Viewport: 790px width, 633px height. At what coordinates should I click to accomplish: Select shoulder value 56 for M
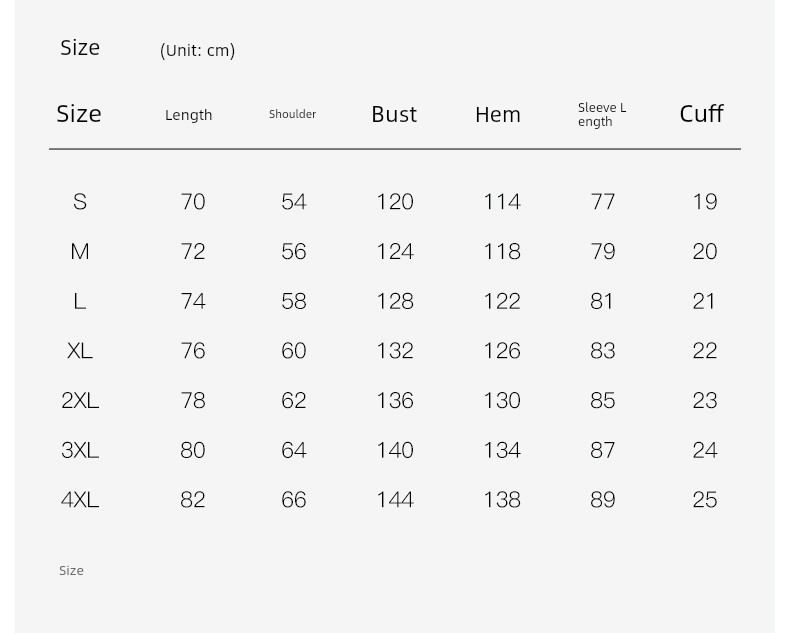pyautogui.click(x=294, y=251)
